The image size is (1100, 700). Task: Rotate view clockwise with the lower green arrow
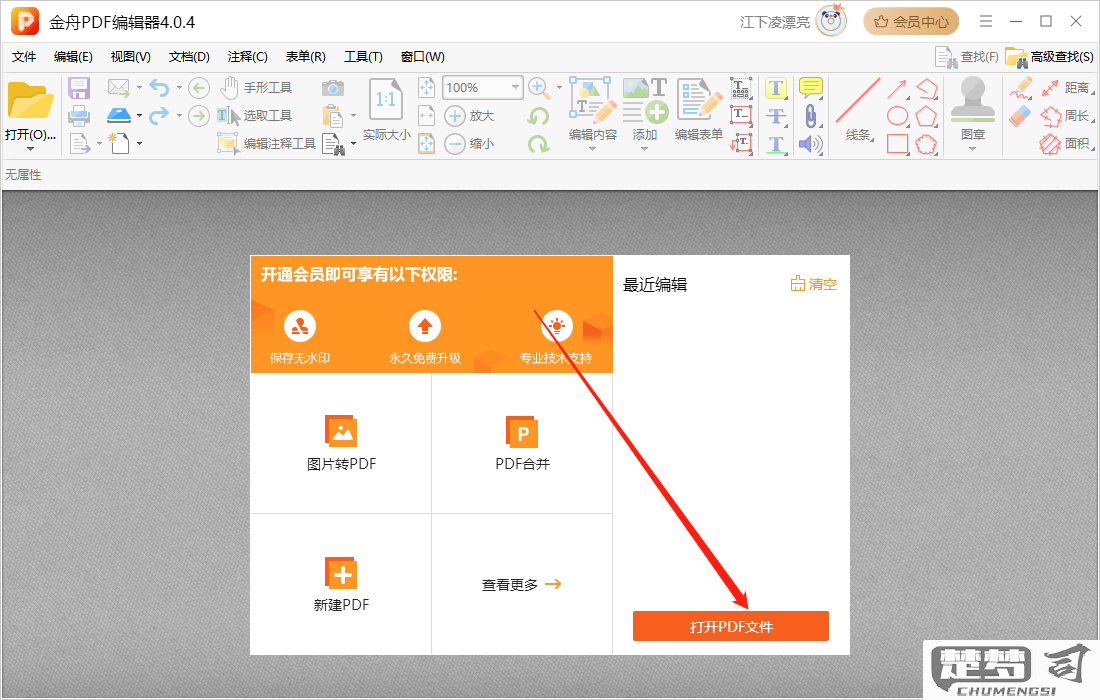tap(539, 144)
